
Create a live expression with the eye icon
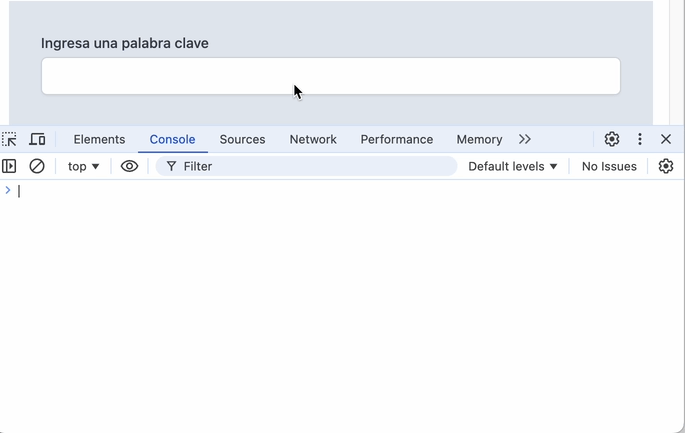(129, 166)
